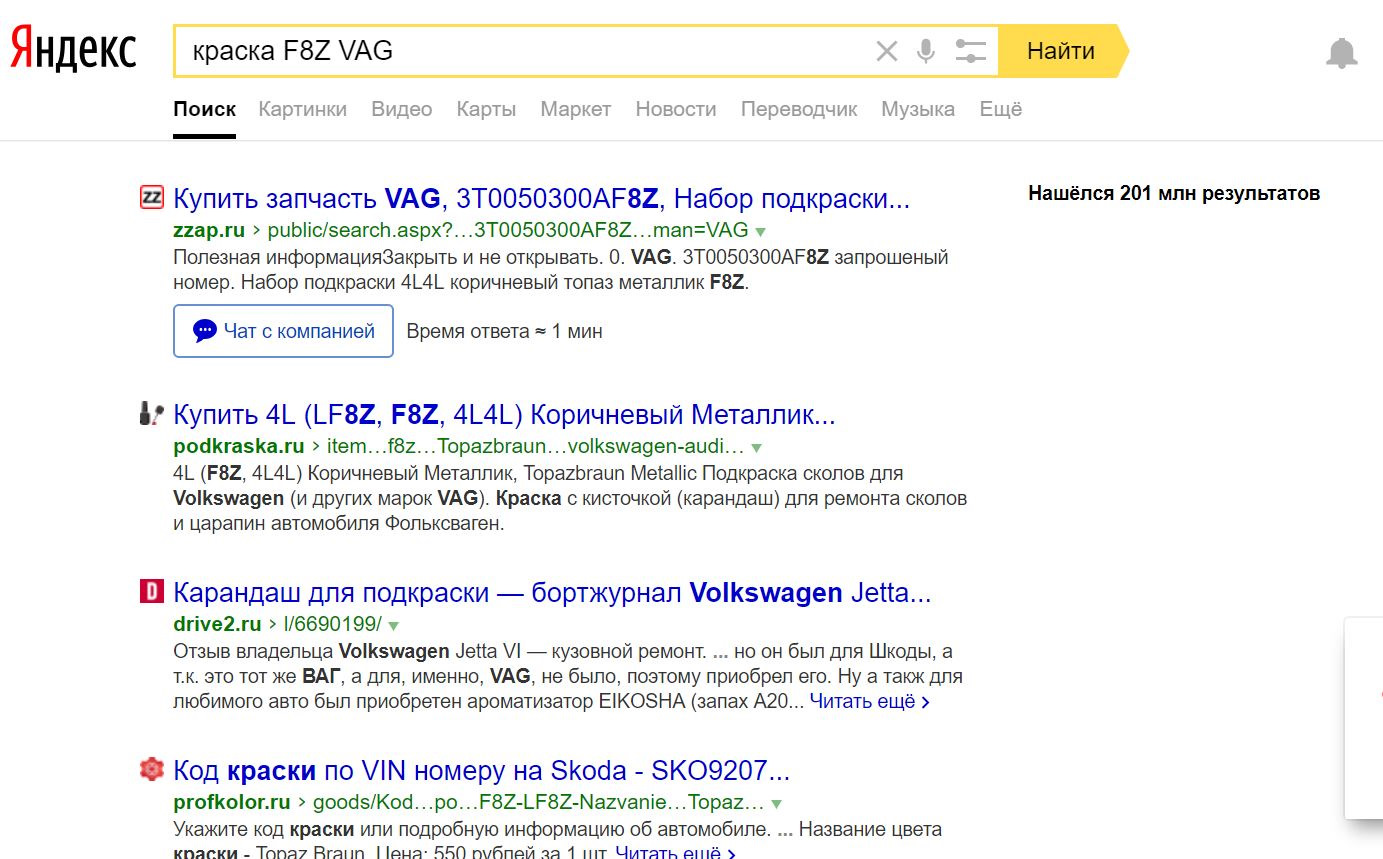Screen dimensions: 1383x859
Task: Open notifications bell icon
Action: [1342, 52]
